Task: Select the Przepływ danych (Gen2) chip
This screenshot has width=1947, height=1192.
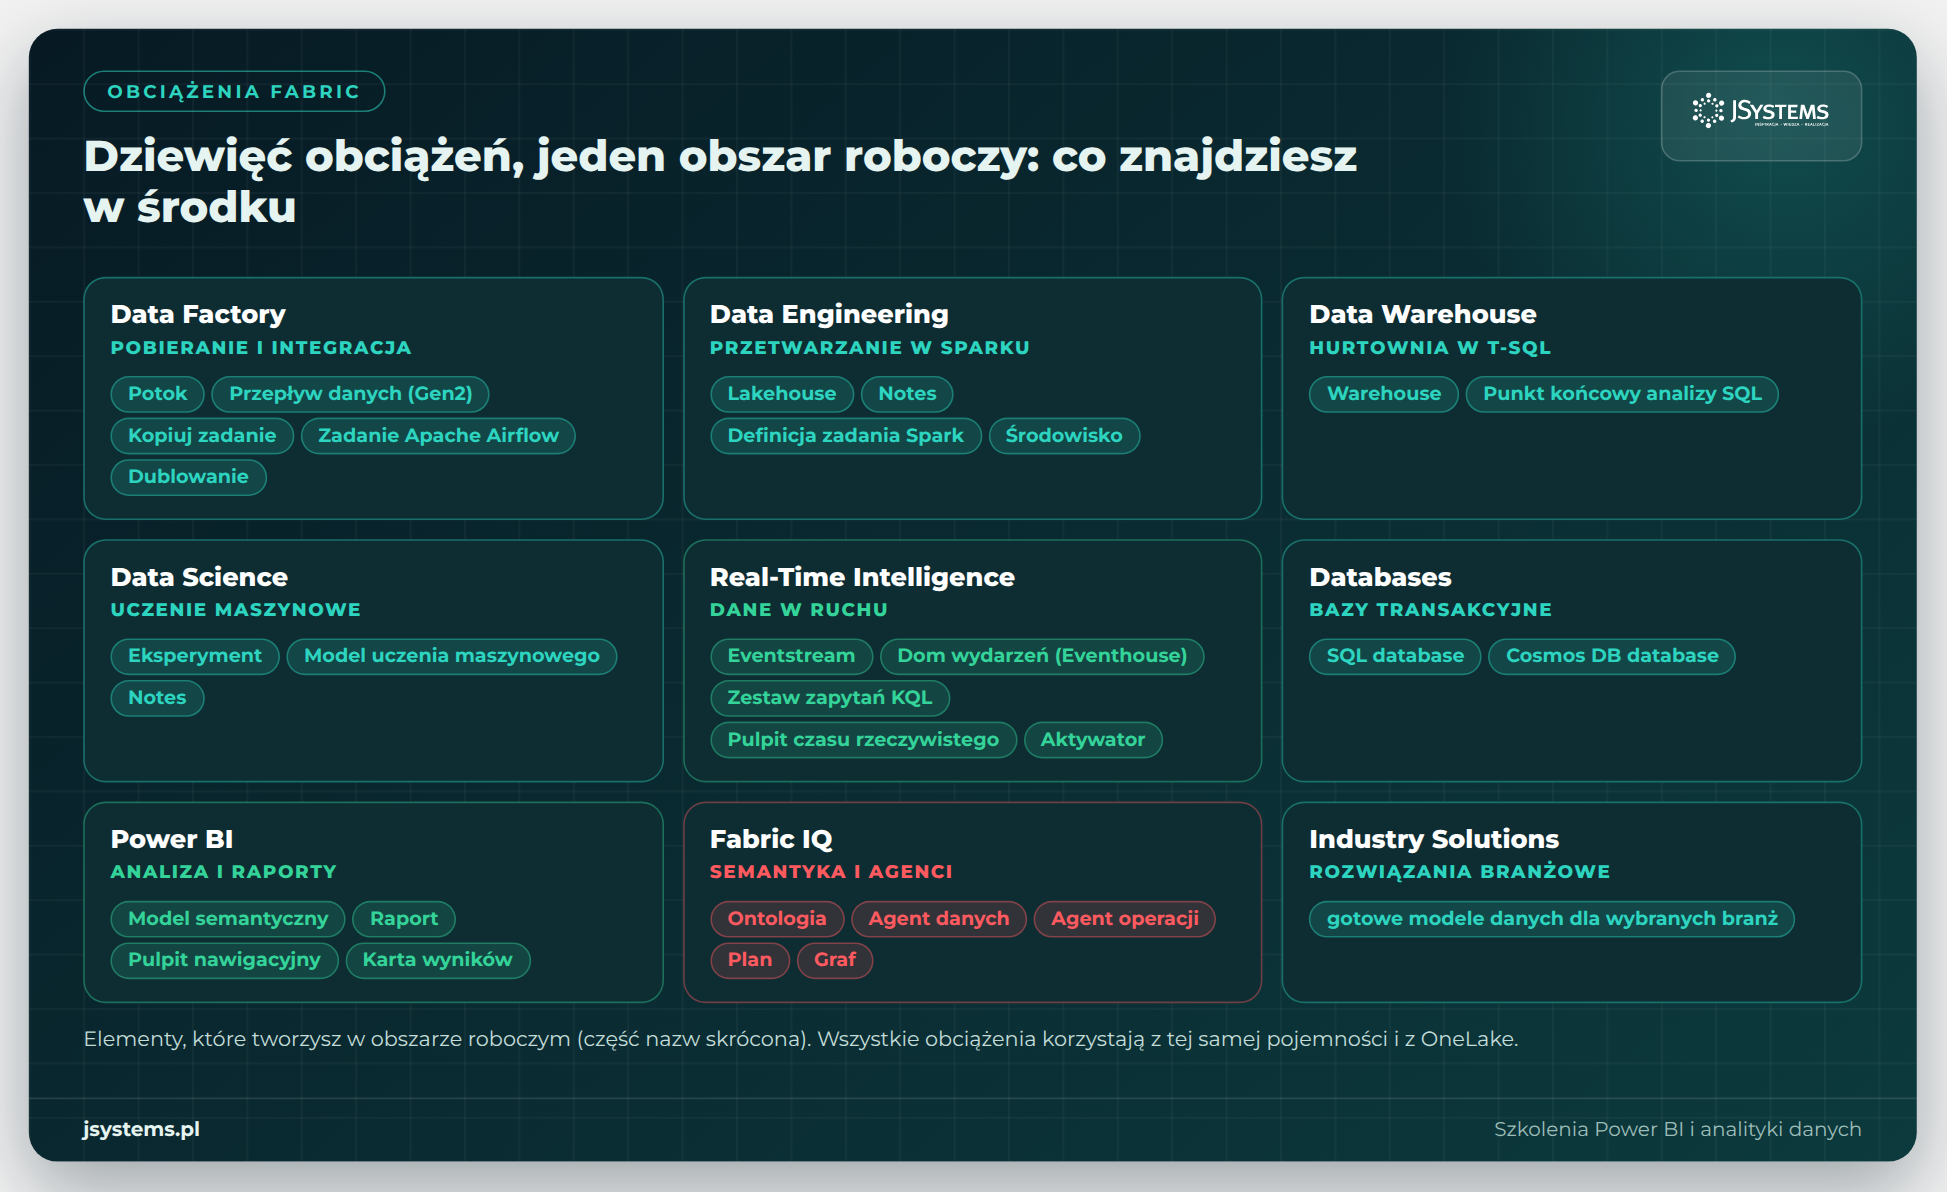Action: pyautogui.click(x=350, y=394)
